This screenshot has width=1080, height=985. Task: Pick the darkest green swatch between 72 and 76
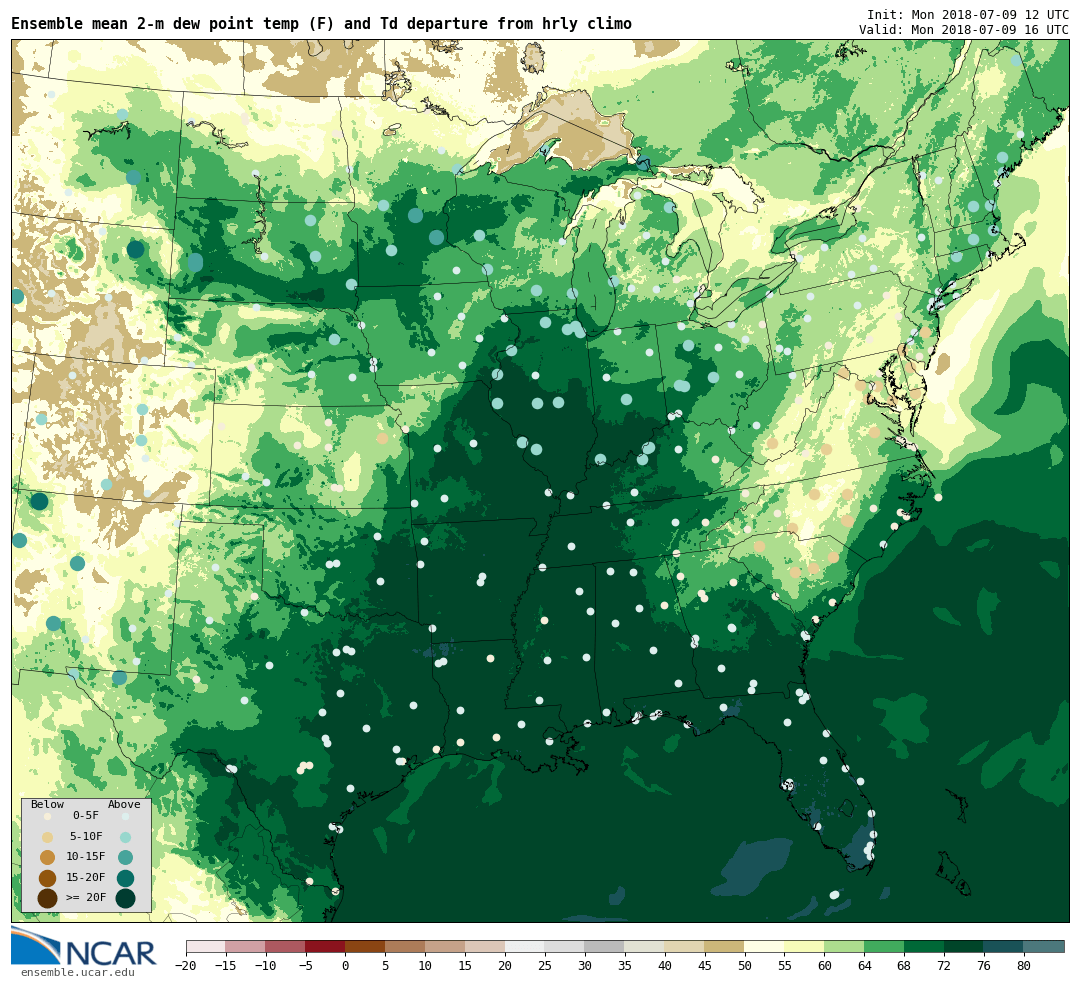(964, 946)
